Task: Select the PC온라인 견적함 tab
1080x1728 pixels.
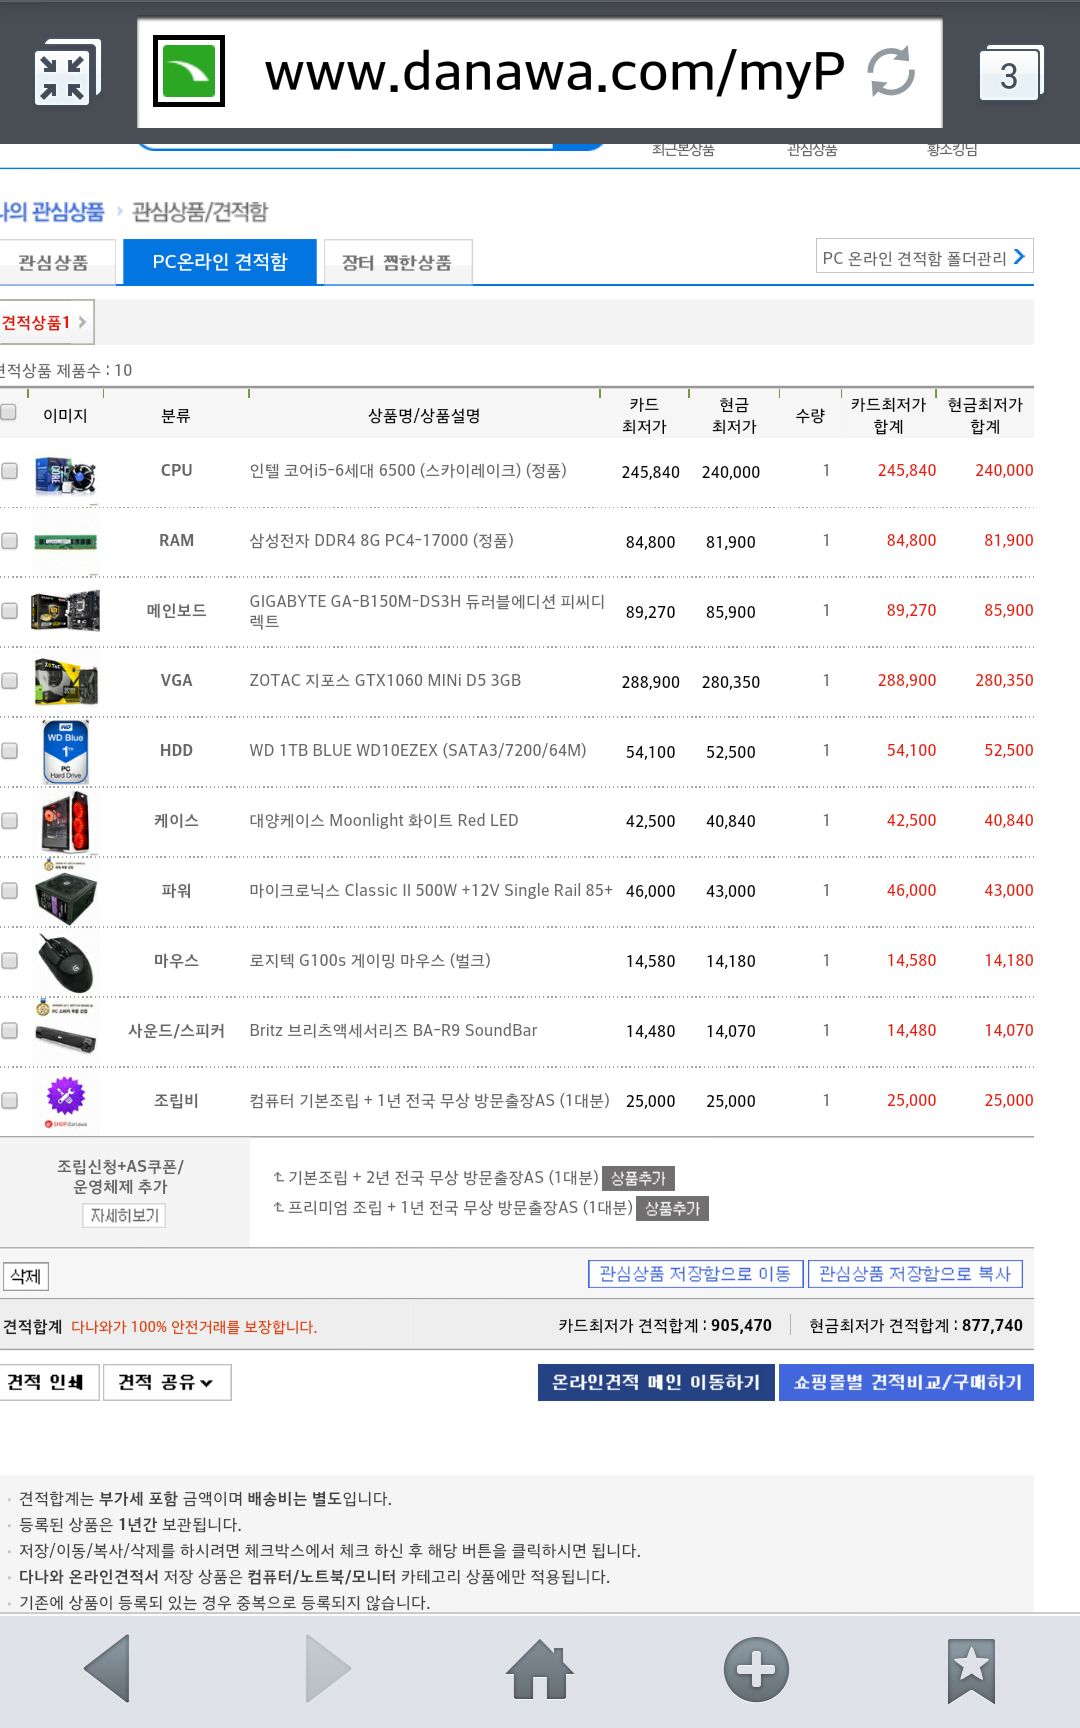Action: pos(220,262)
